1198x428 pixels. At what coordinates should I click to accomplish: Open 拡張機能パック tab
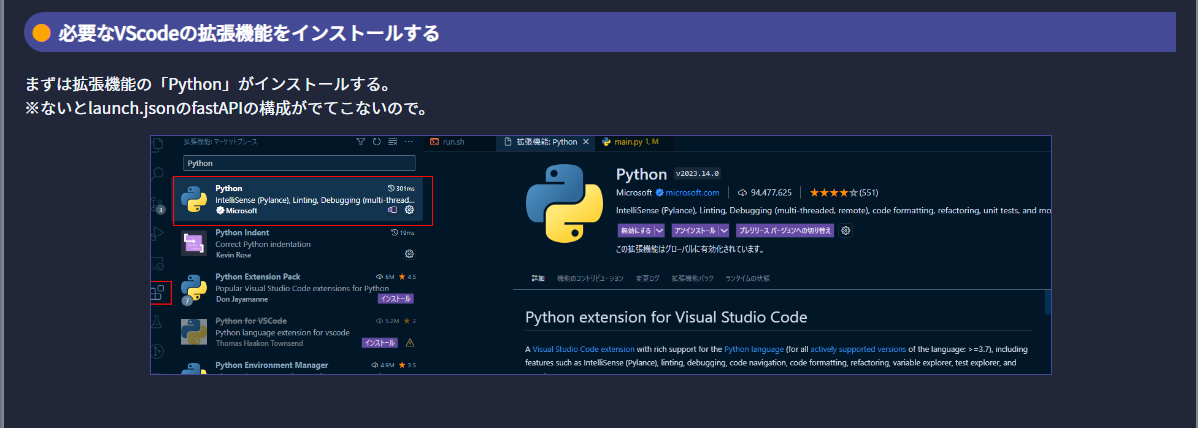[x=693, y=278]
